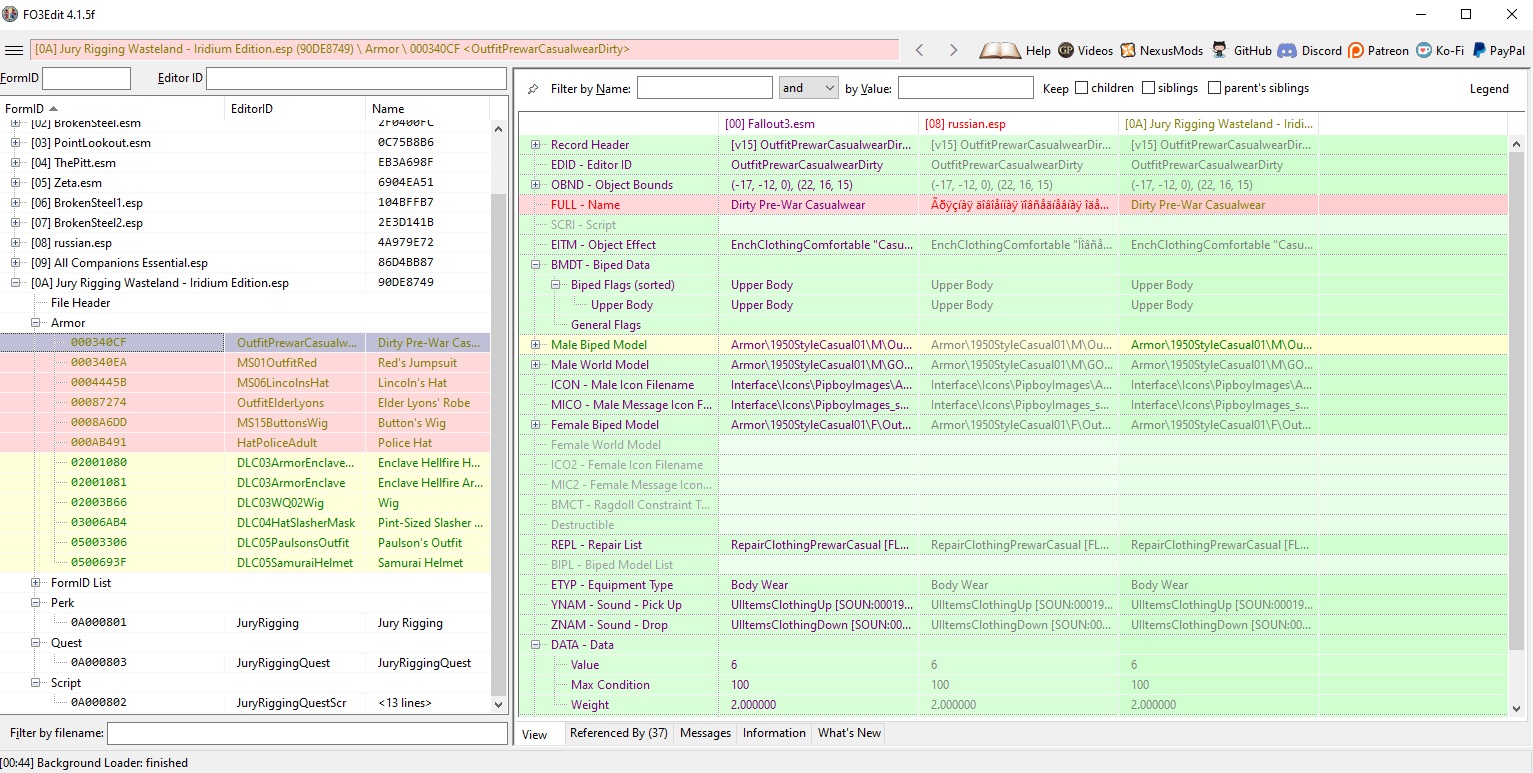Collapse the DATA - Data row
1533x773 pixels.
(536, 645)
